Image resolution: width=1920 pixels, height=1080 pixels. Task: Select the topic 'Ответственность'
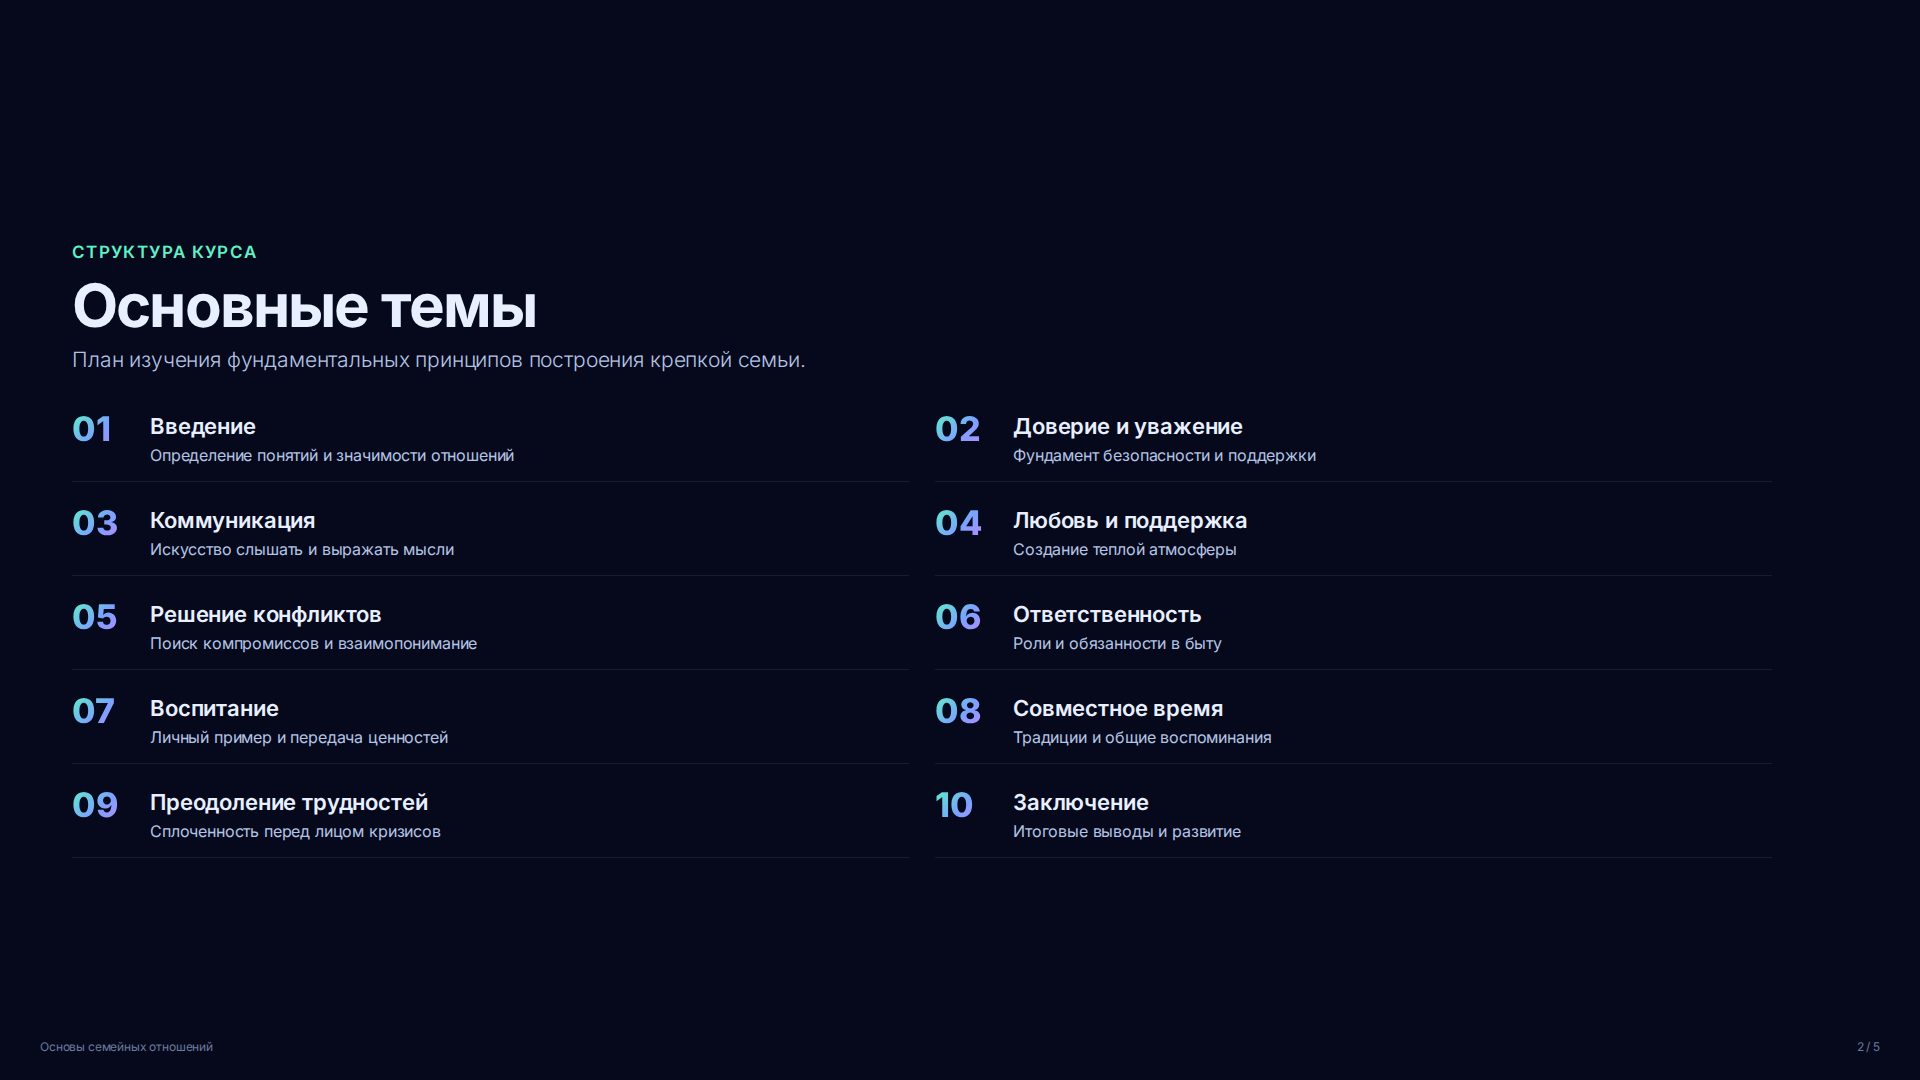tap(1107, 615)
